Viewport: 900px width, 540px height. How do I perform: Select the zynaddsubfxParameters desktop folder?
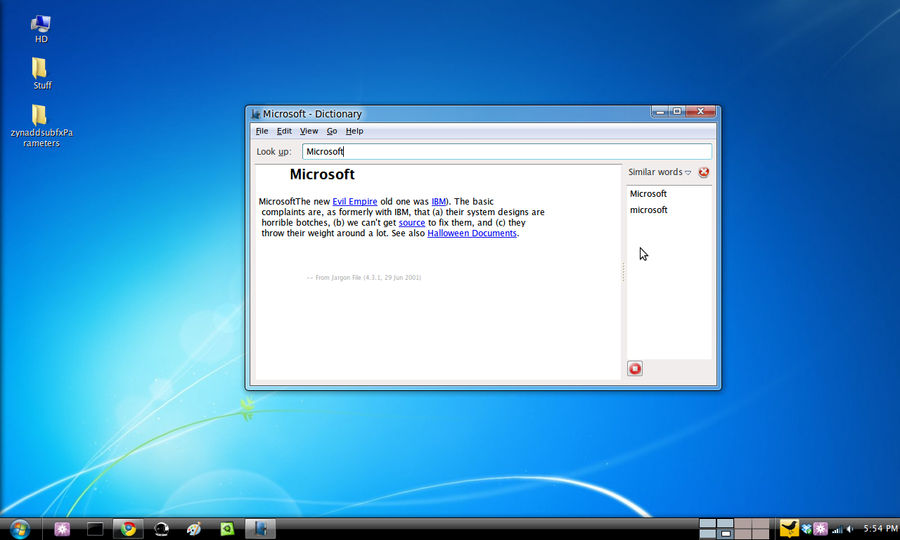[41, 126]
